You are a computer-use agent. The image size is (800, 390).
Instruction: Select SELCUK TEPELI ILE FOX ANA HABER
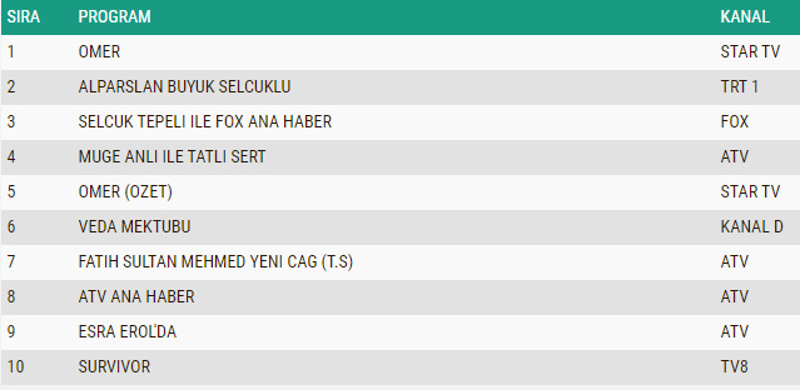[205, 122]
